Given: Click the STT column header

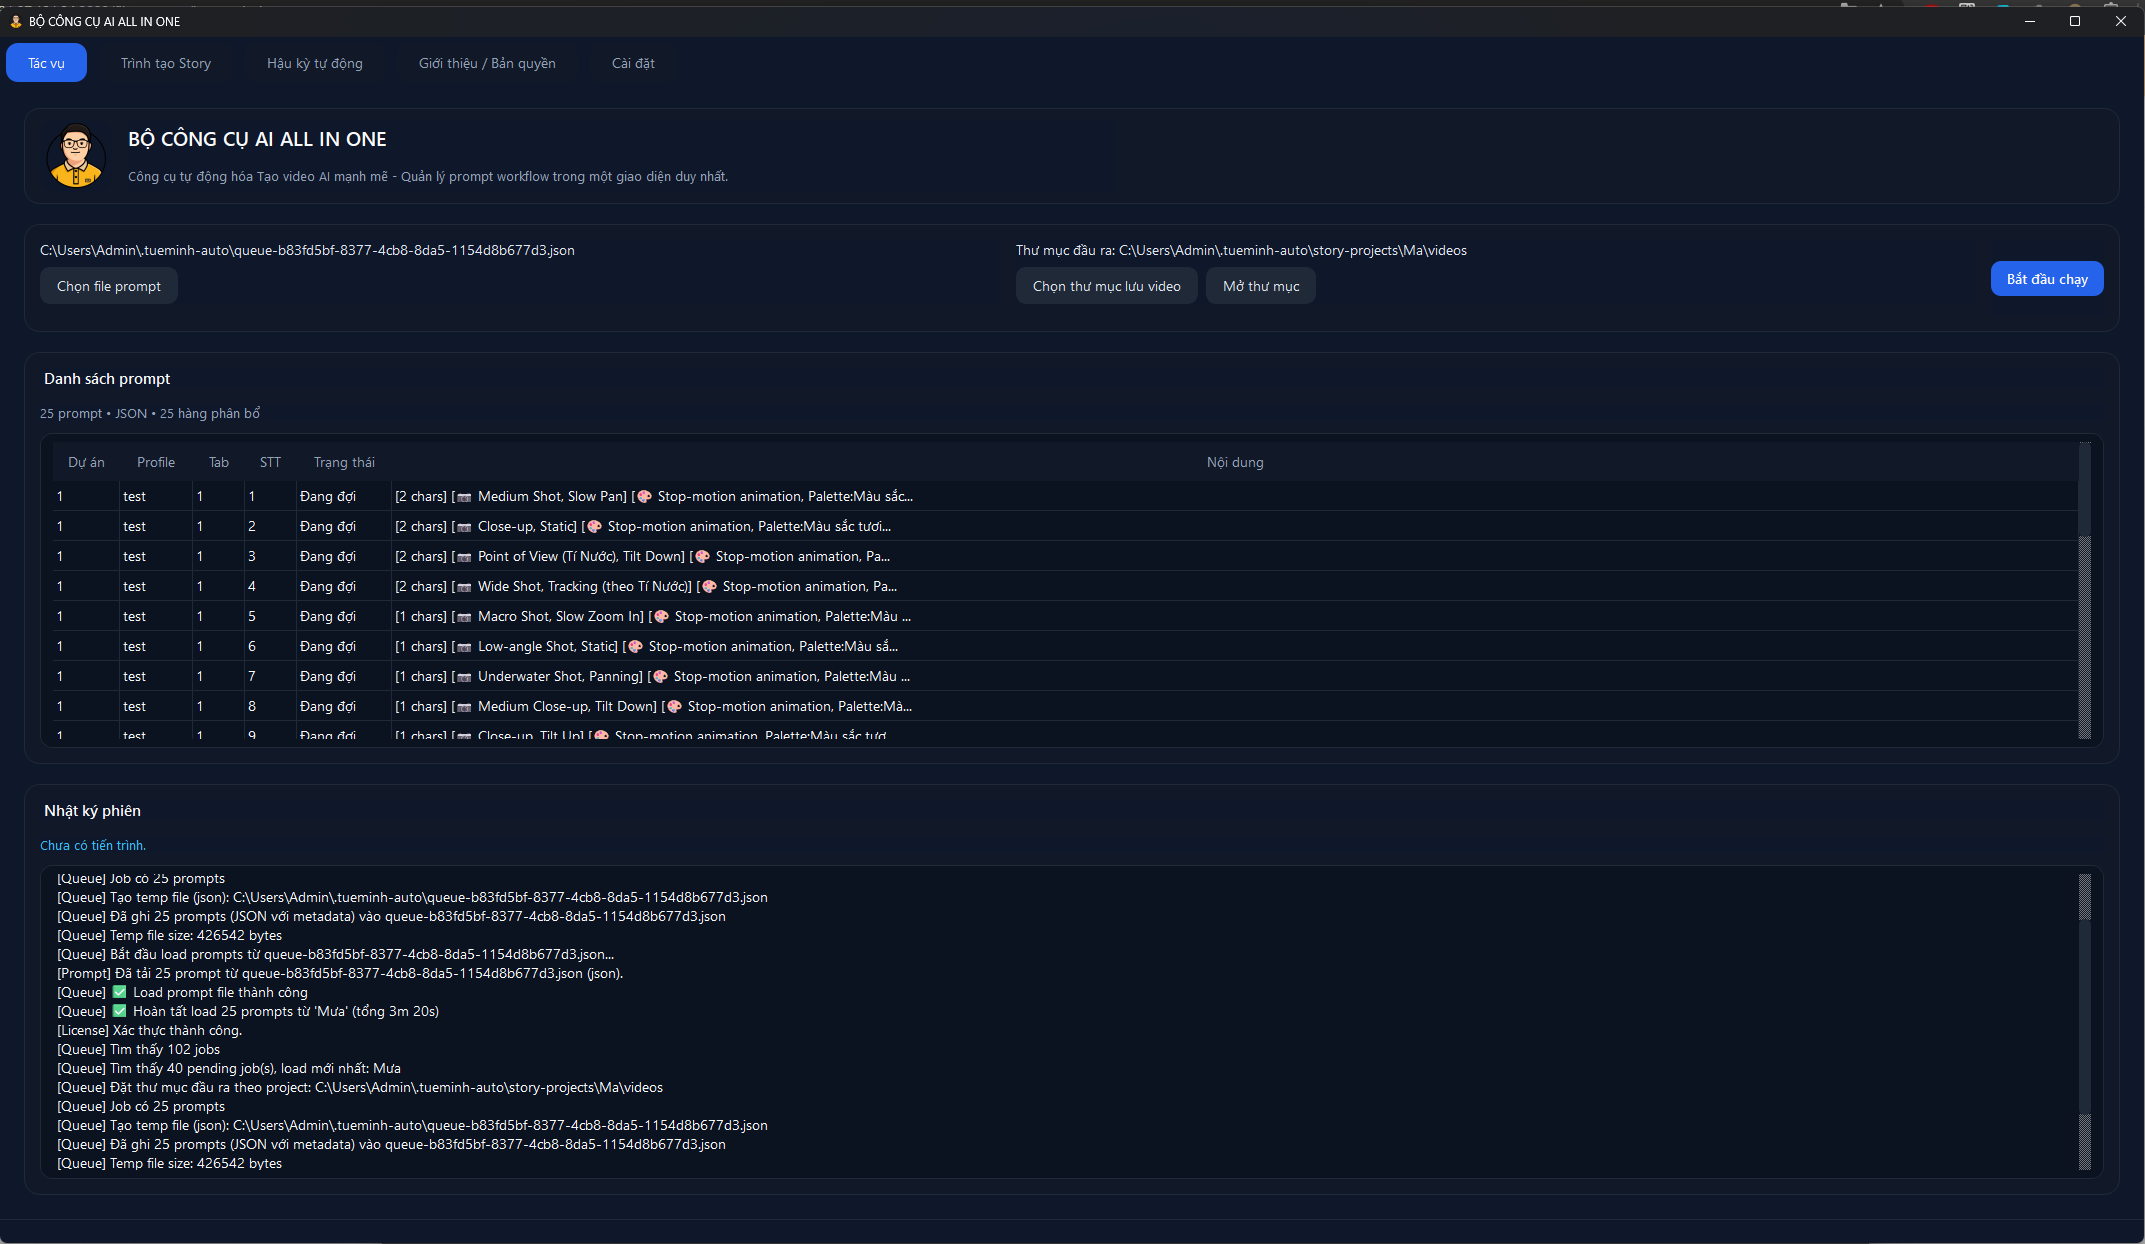Looking at the screenshot, I should pos(270,462).
